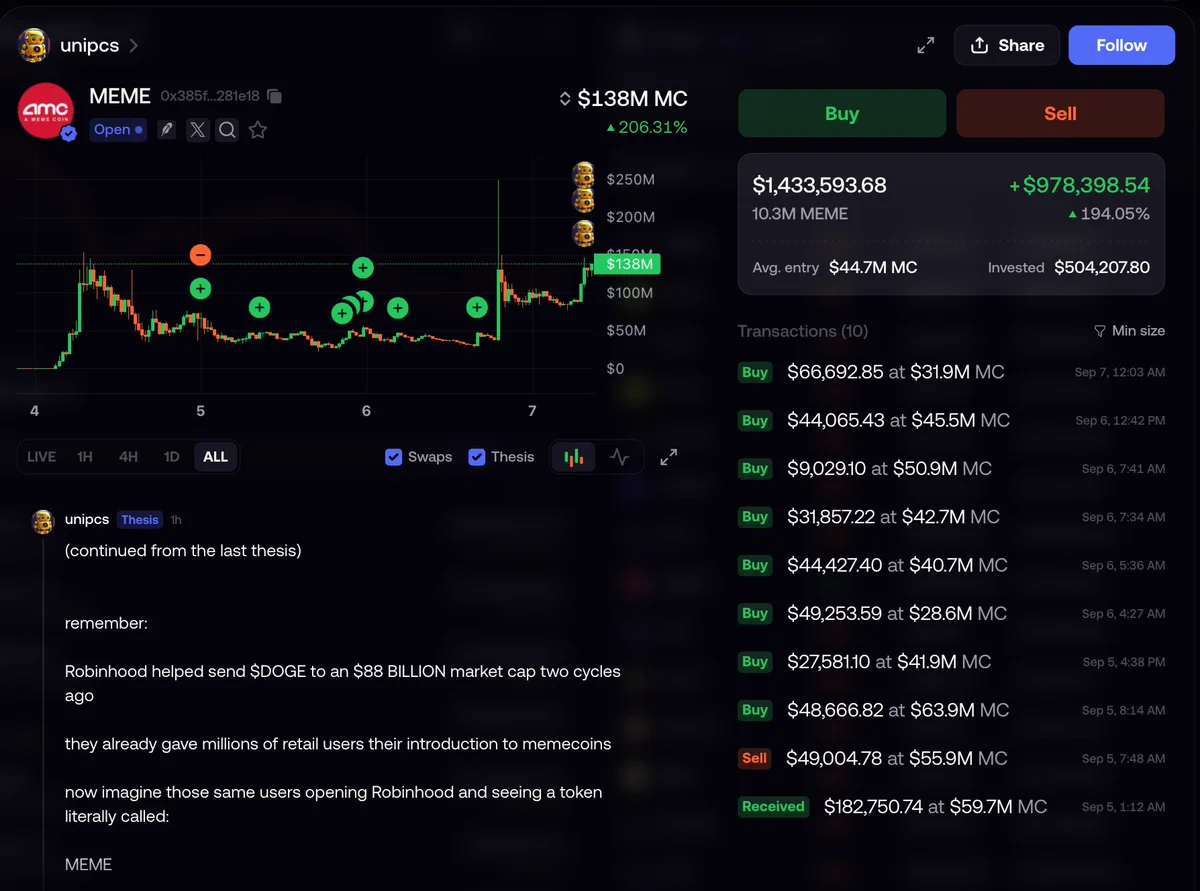Click the top thesis avatar at $250M level

tap(583, 176)
